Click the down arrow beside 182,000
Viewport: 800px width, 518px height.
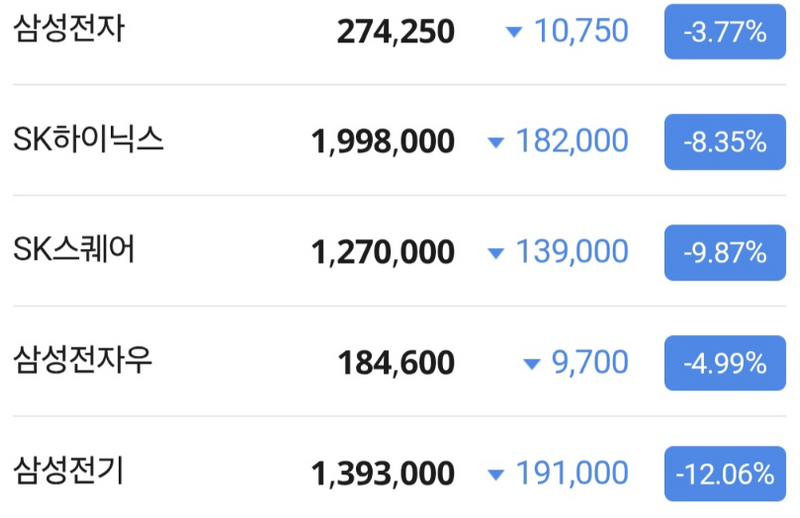496,143
